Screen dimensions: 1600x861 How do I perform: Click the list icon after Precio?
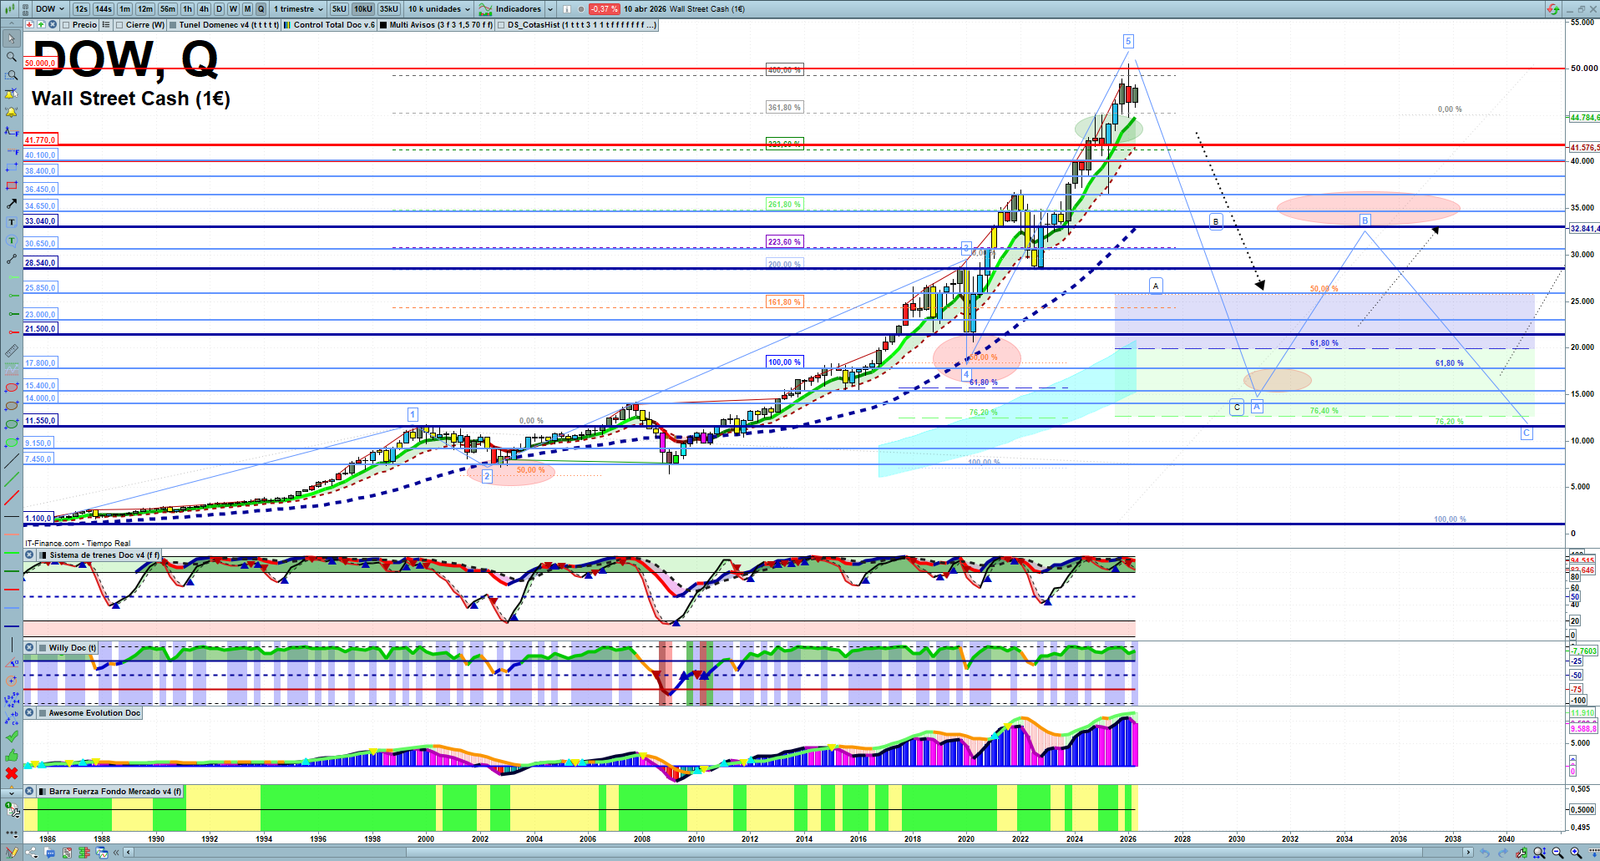[x=105, y=25]
